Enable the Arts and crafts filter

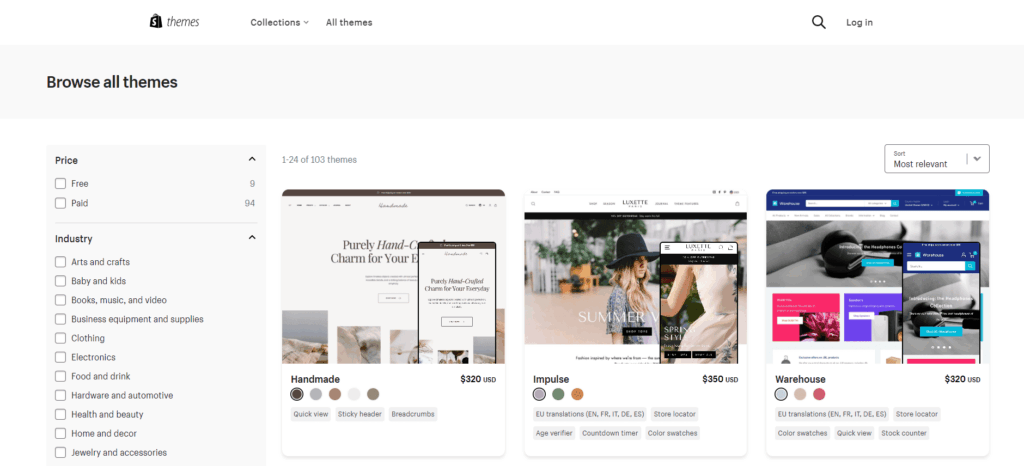(x=61, y=262)
